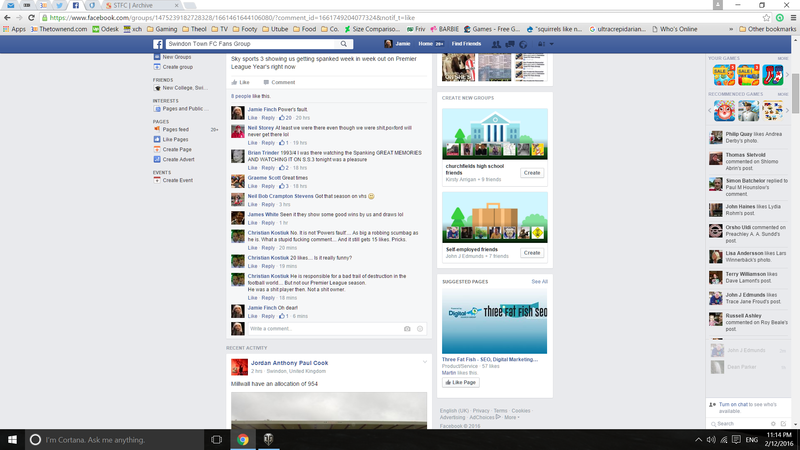Open the Jordan Anthony Paul Cook post options chevron

[424, 362]
